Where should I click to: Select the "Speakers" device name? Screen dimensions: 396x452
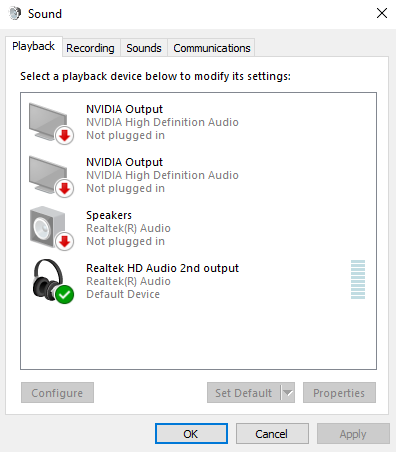pos(109,215)
